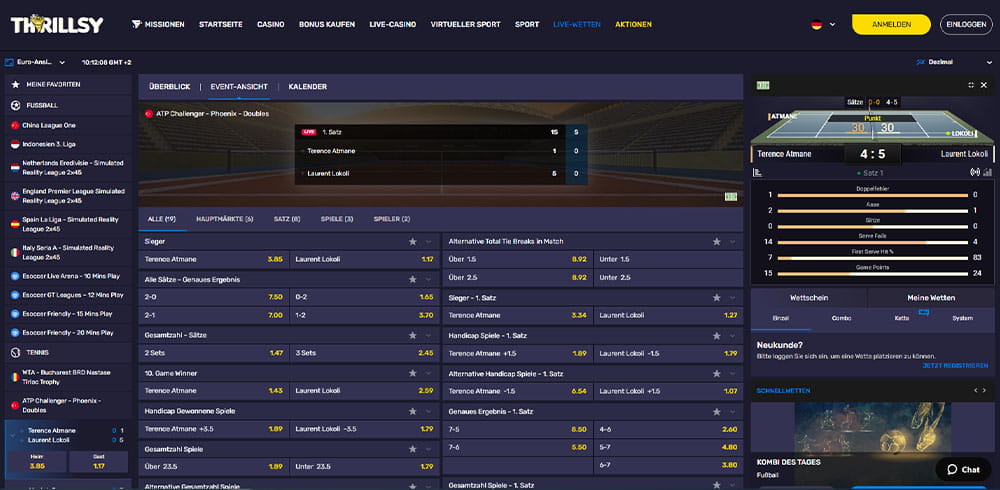
Task: Pick sidebar Gast odds 1.17
Action: pos(98,462)
